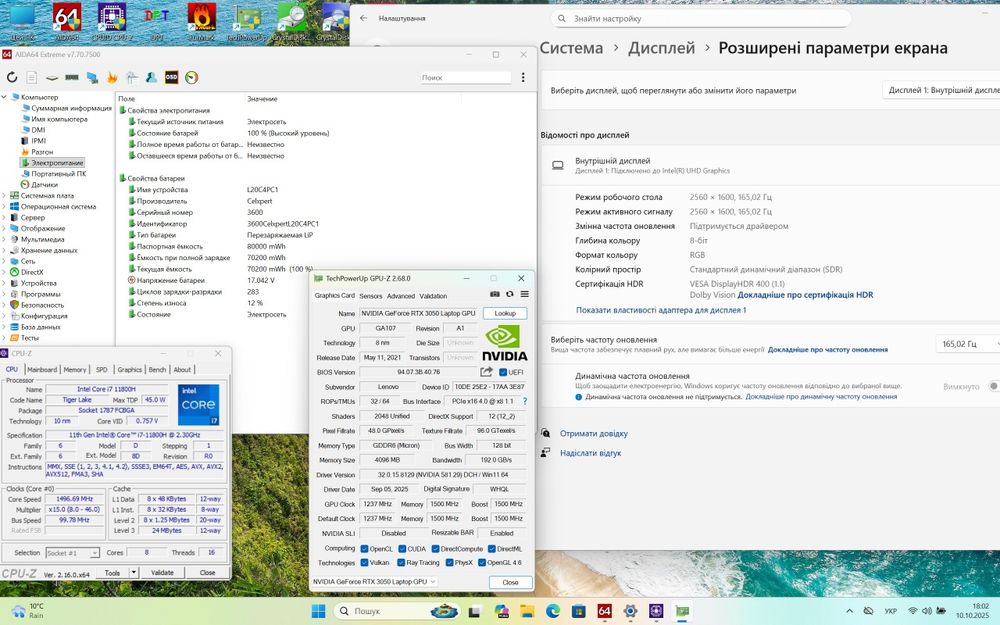Open the GPU selection dropdown in GPU-Z

(x=374, y=582)
